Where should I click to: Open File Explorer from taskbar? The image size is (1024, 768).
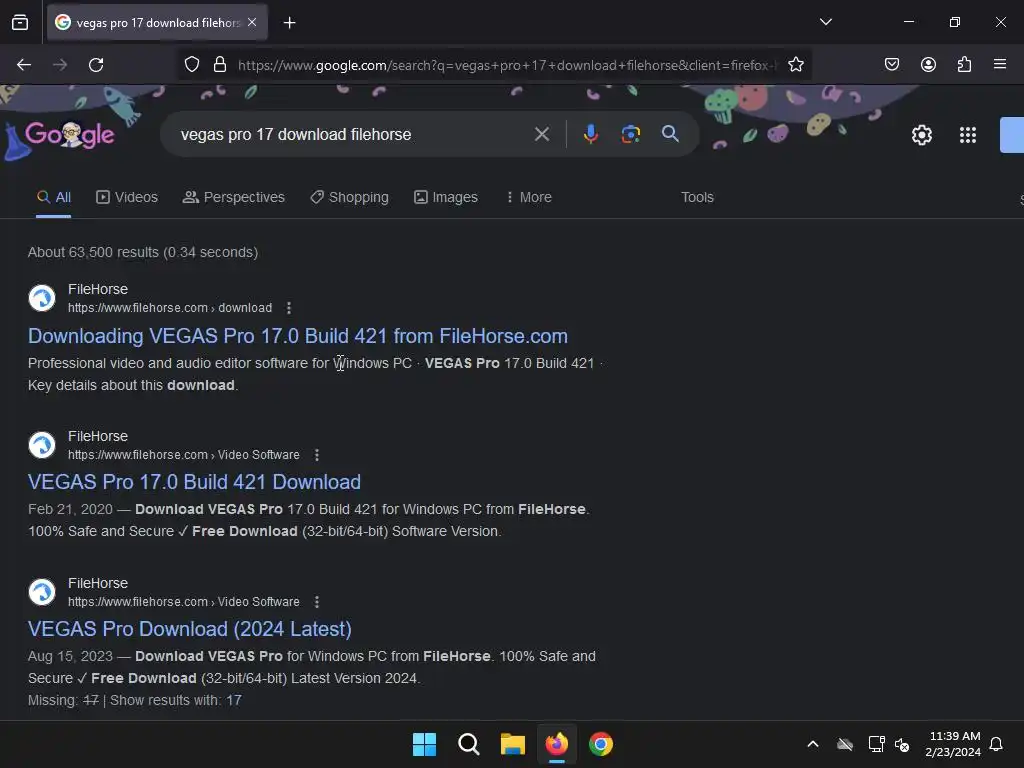513,744
